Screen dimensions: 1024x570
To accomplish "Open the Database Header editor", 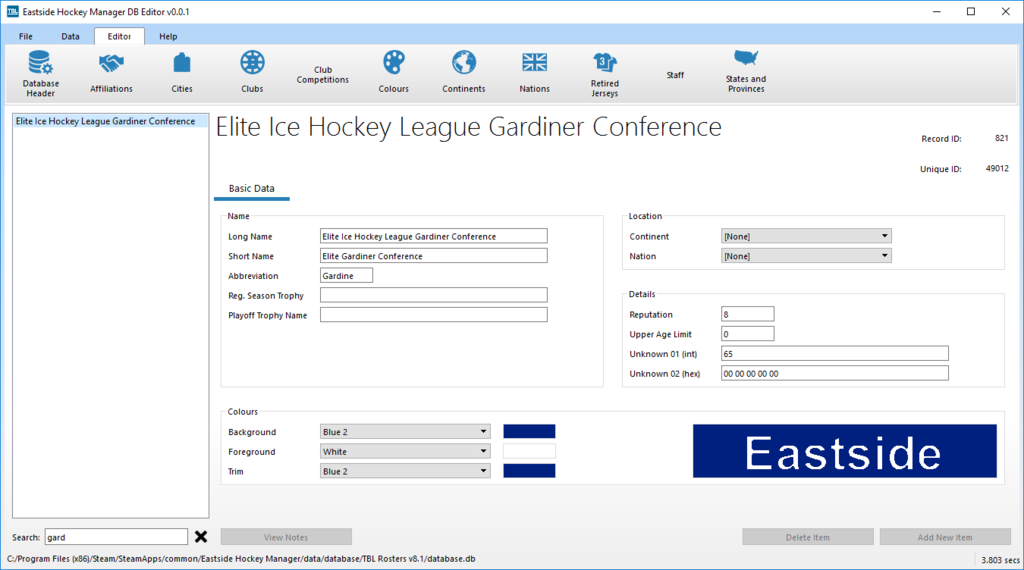I will [x=40, y=73].
